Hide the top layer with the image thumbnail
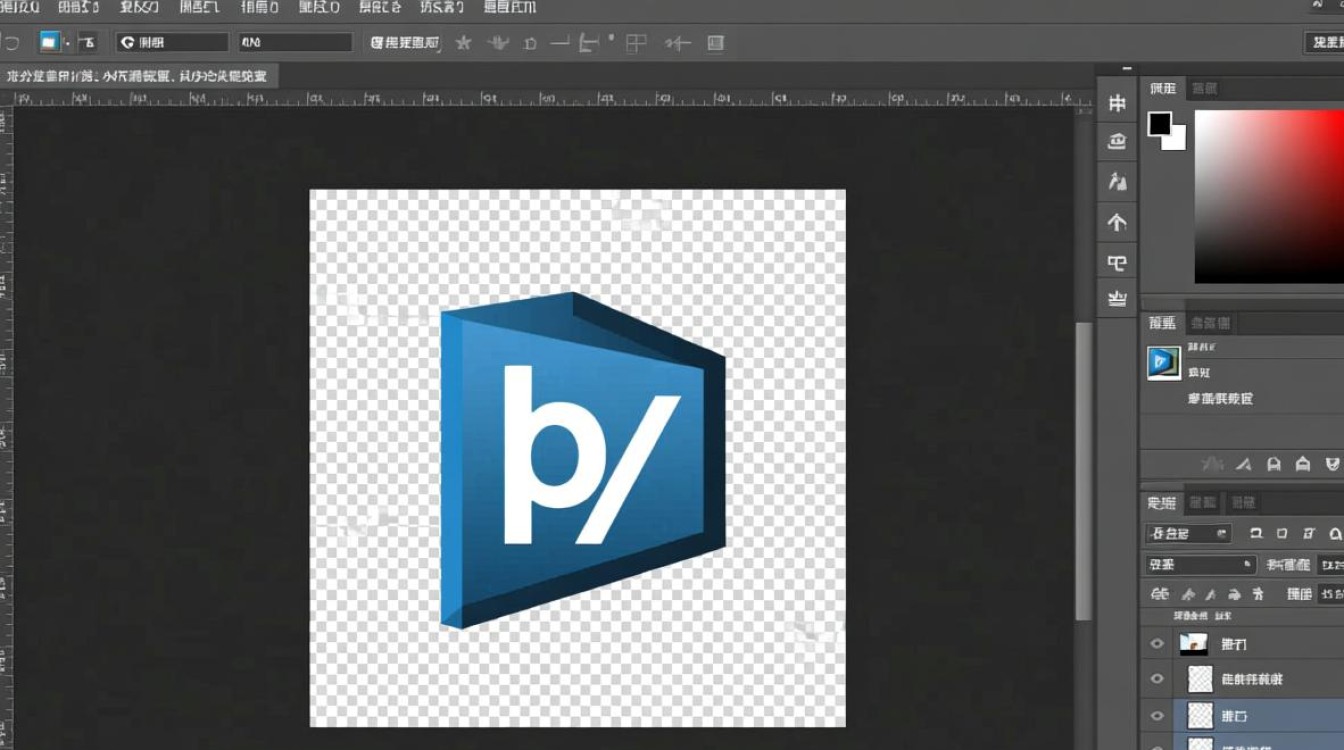The height and width of the screenshot is (750, 1344). point(1157,644)
